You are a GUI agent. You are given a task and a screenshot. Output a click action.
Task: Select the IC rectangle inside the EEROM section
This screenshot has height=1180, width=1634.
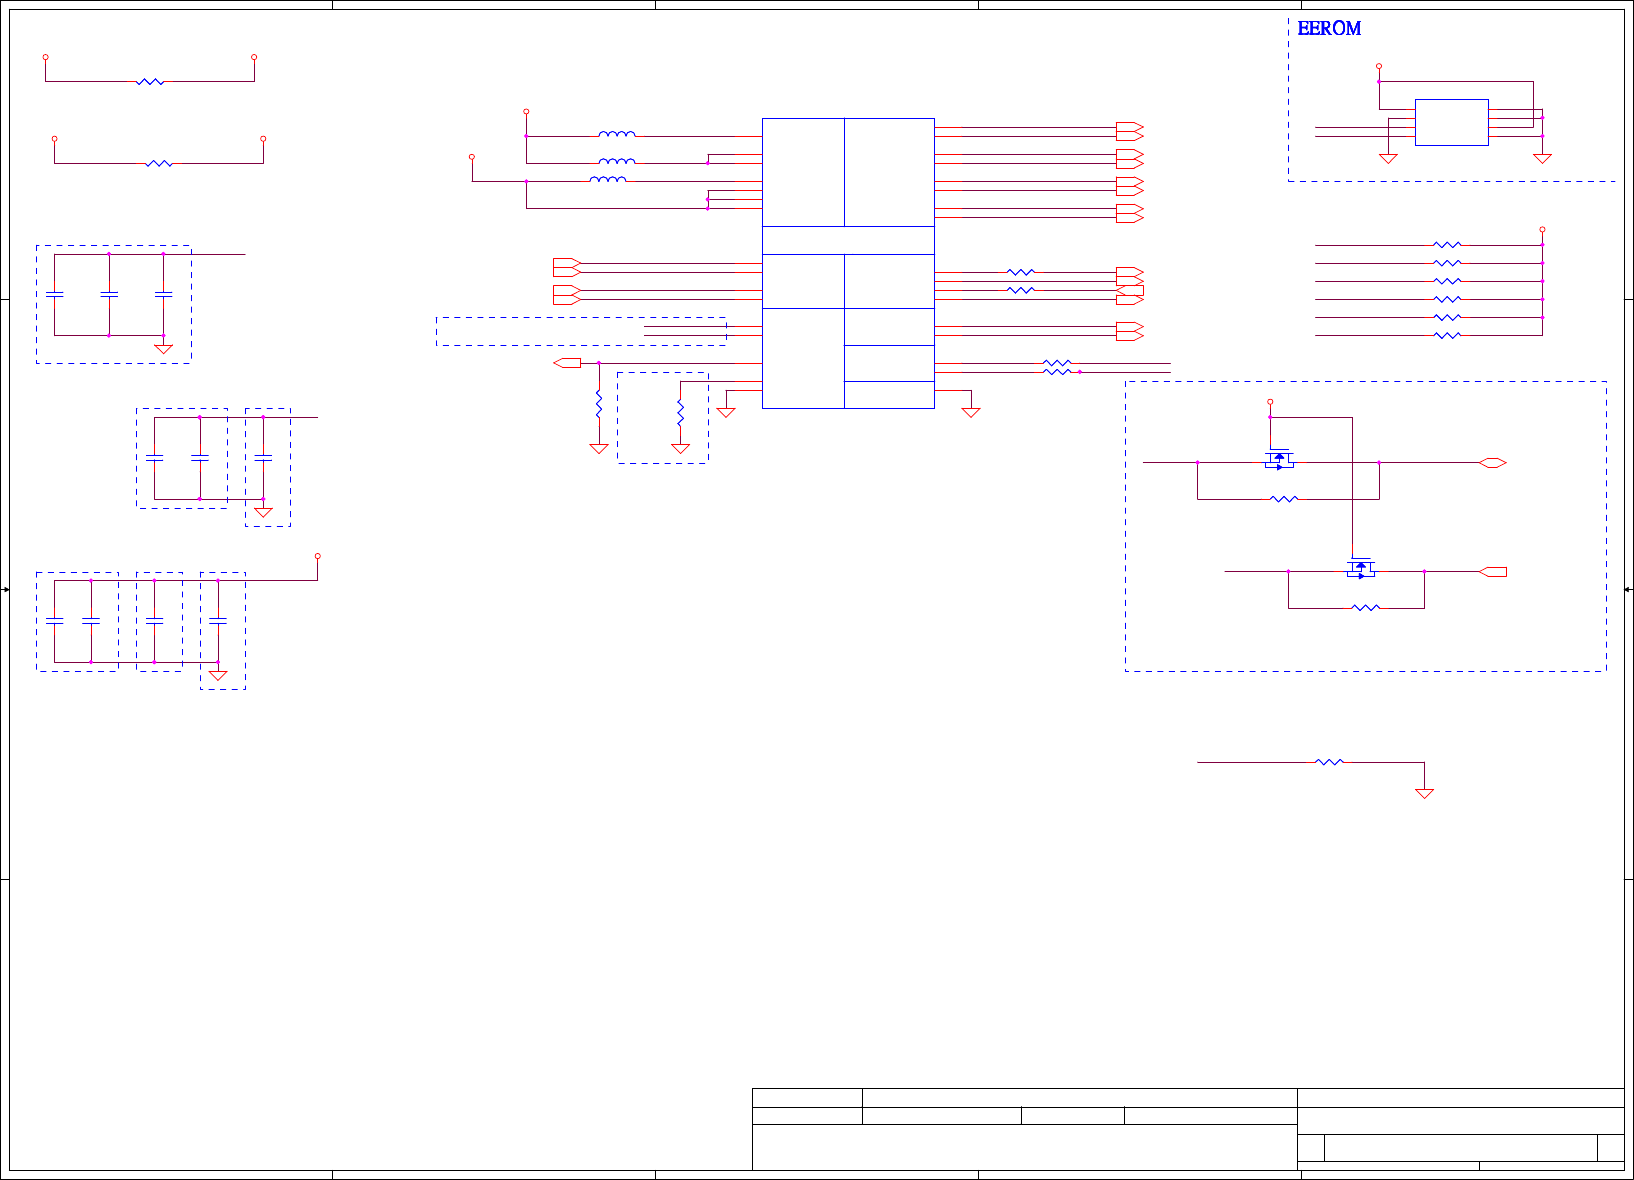tap(1452, 122)
